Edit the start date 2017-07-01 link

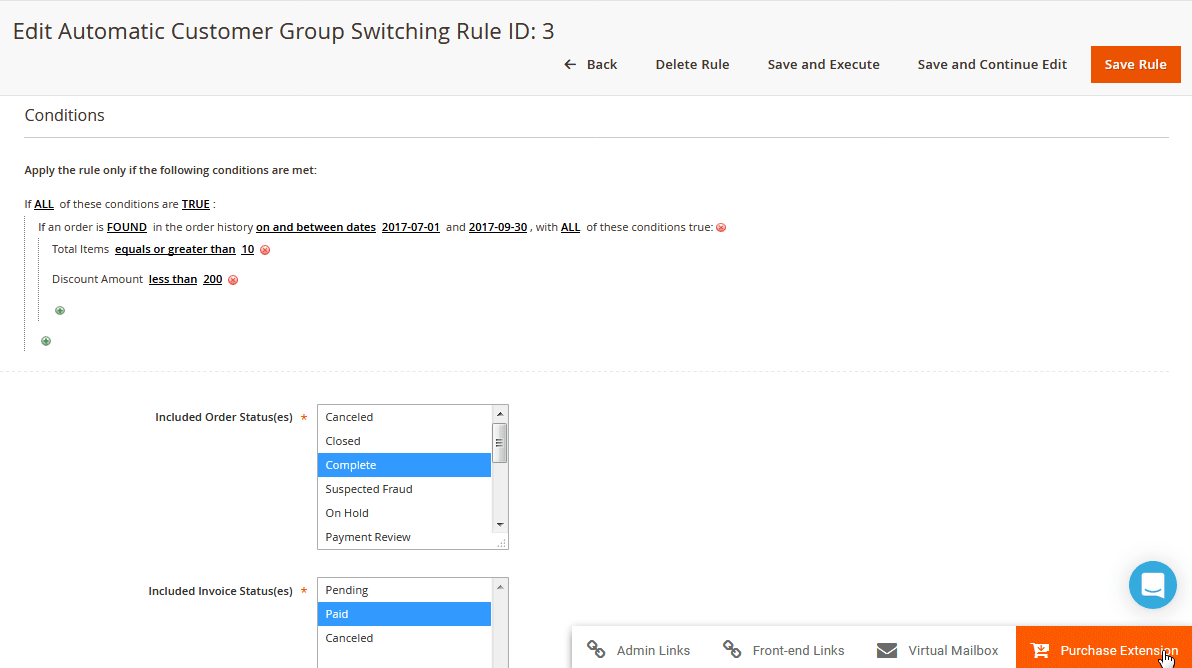click(411, 227)
